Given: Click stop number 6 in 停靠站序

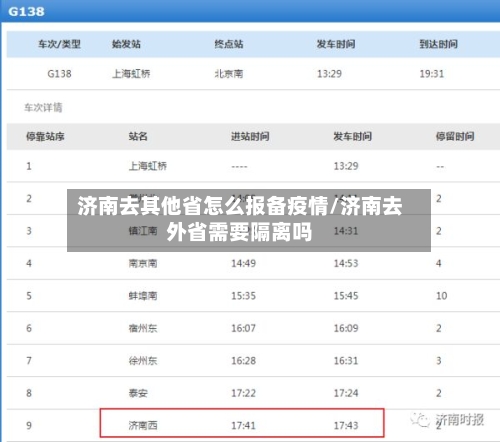Looking at the screenshot, I should point(29,328).
